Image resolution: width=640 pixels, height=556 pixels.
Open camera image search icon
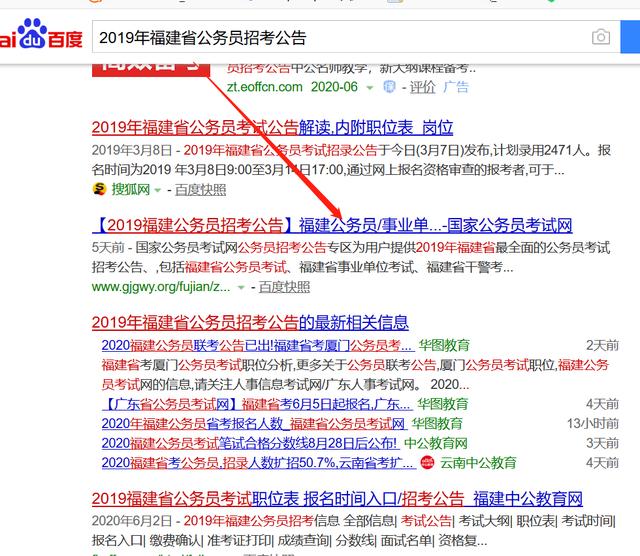(601, 37)
